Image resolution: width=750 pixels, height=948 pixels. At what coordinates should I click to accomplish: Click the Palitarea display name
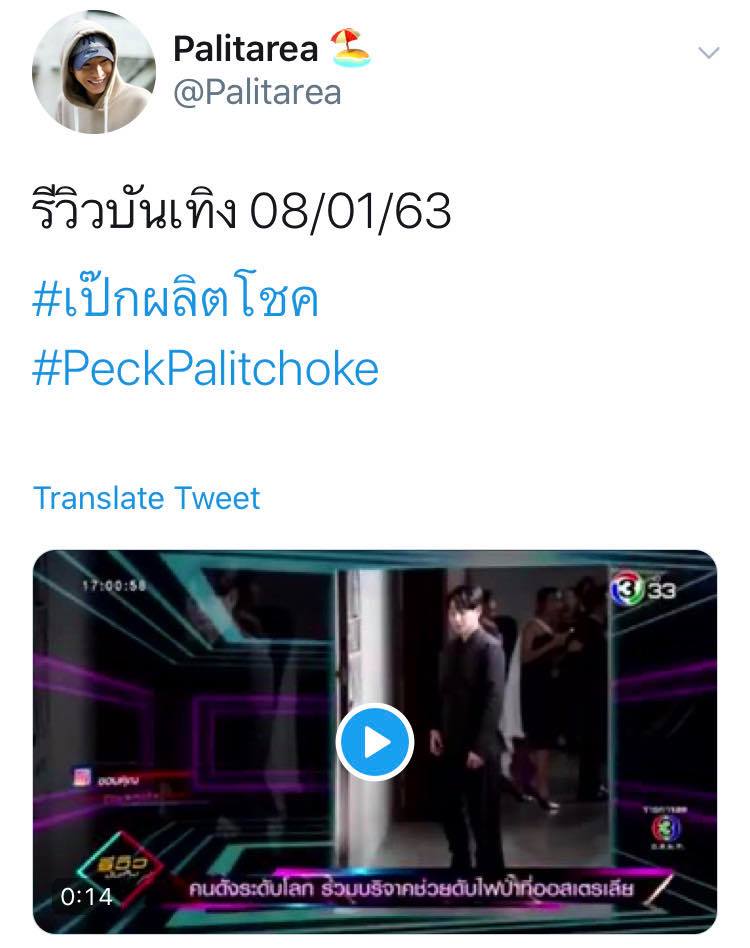245,49
